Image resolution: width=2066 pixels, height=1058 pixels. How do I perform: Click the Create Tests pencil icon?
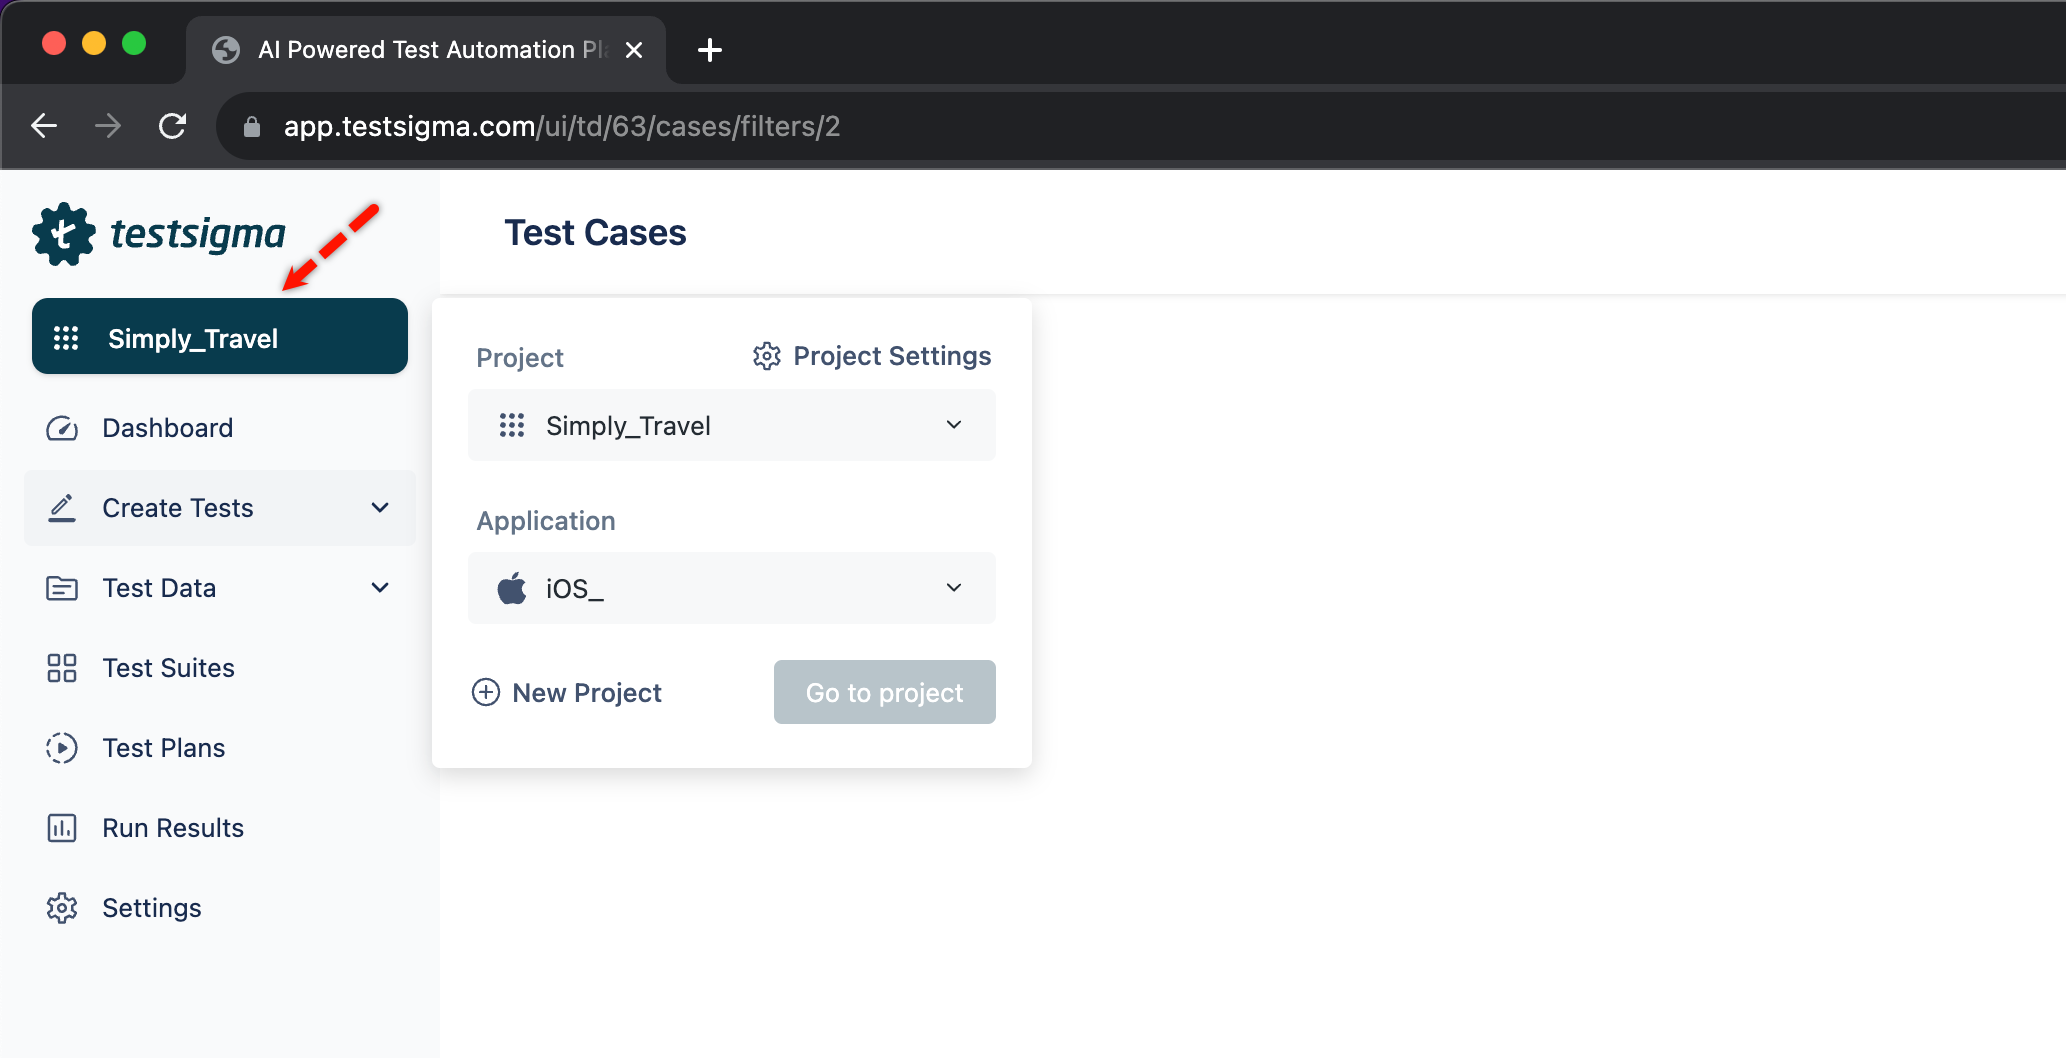(x=62, y=508)
